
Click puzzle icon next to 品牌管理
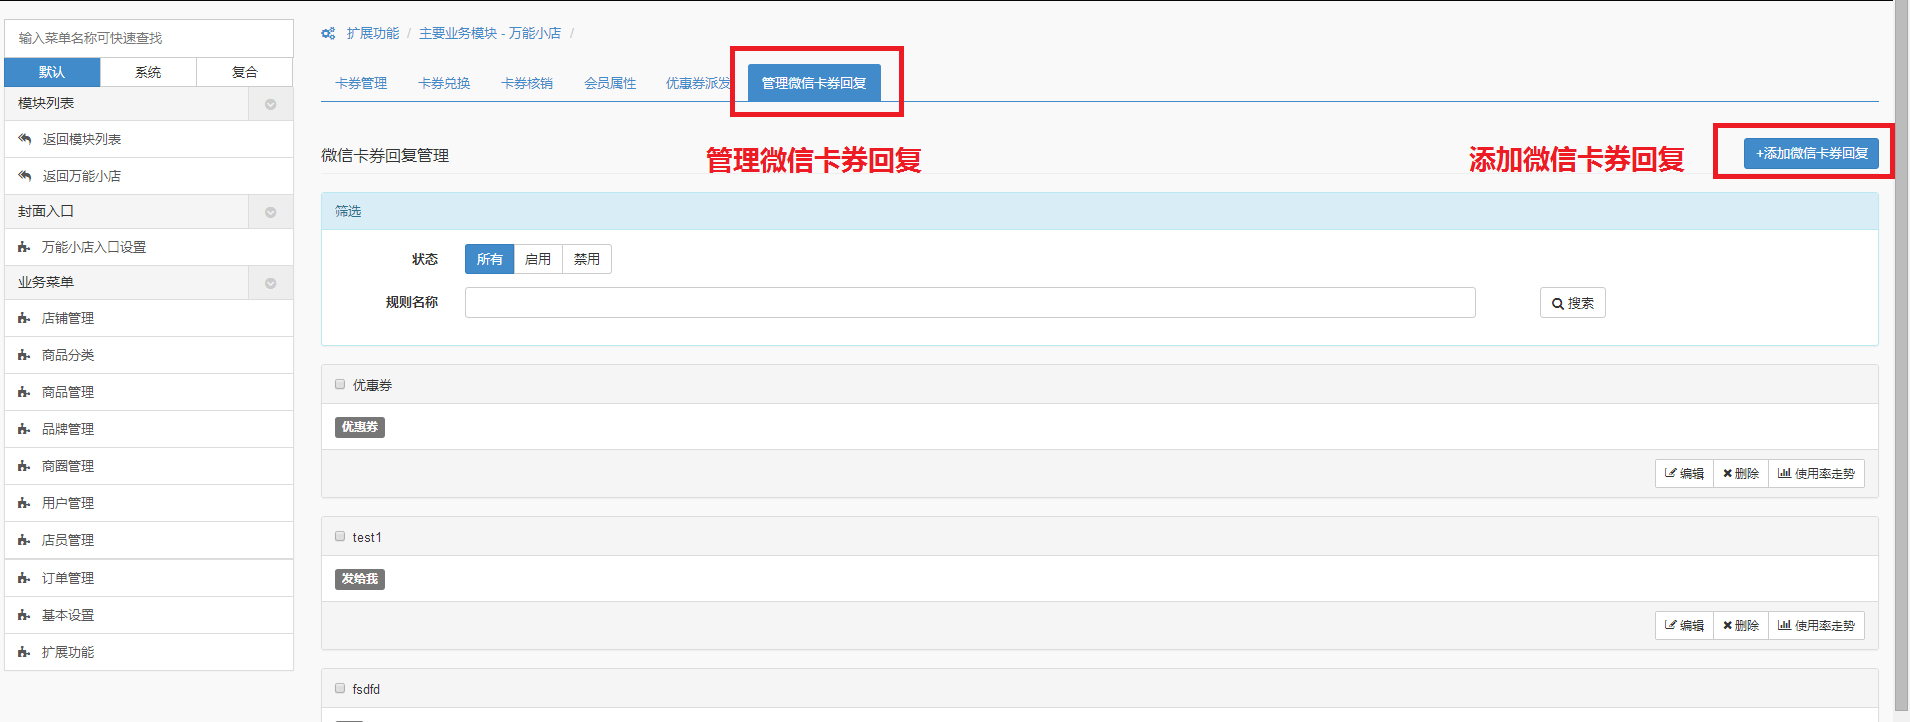pos(24,429)
